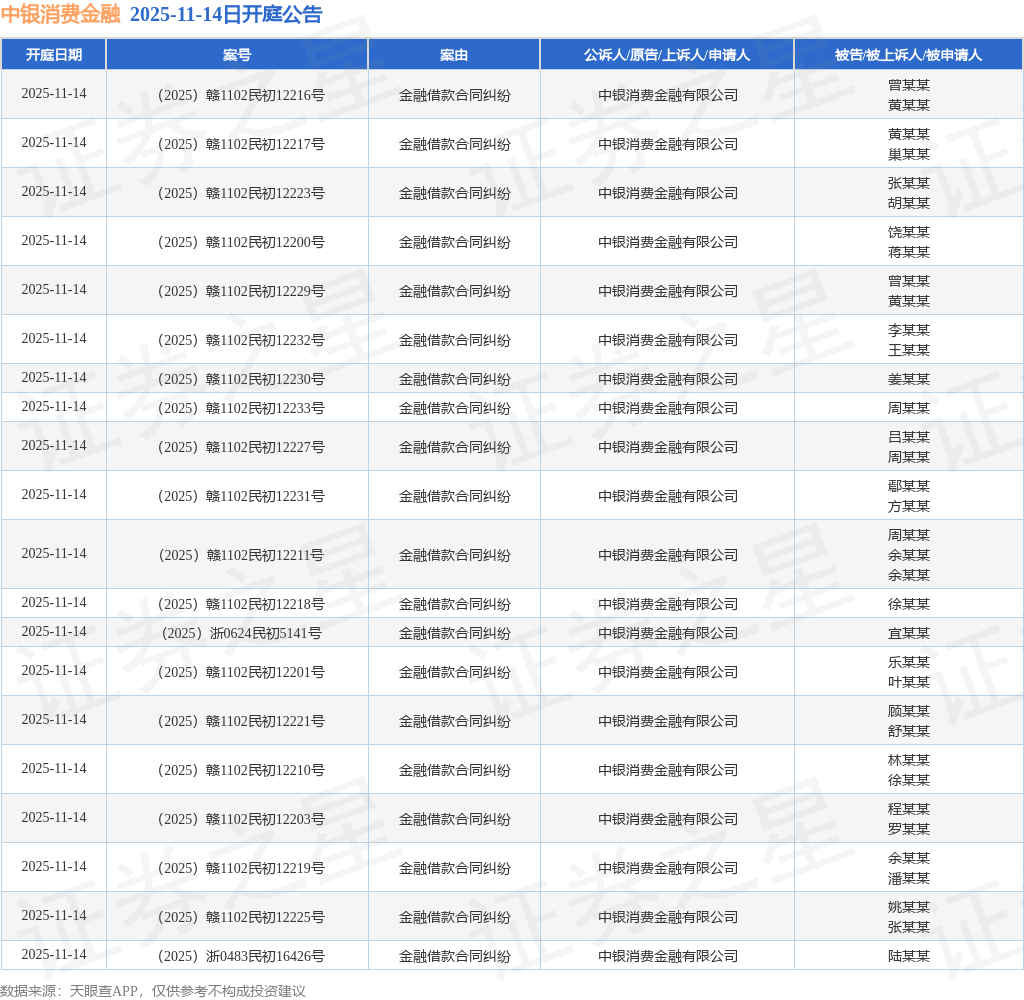Click defendant 程某某
1024x1000 pixels.
(x=908, y=809)
